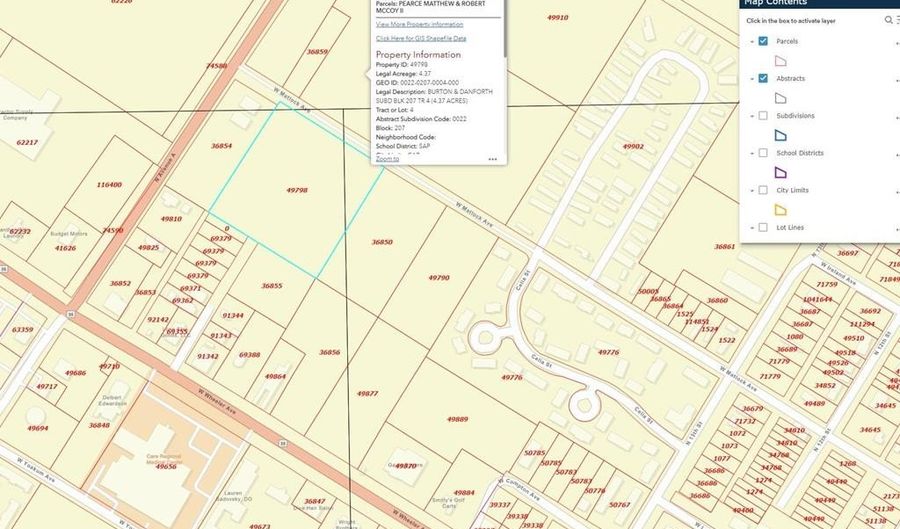
Task: Open the popup's three-dot more options menu
Action: pos(492,159)
